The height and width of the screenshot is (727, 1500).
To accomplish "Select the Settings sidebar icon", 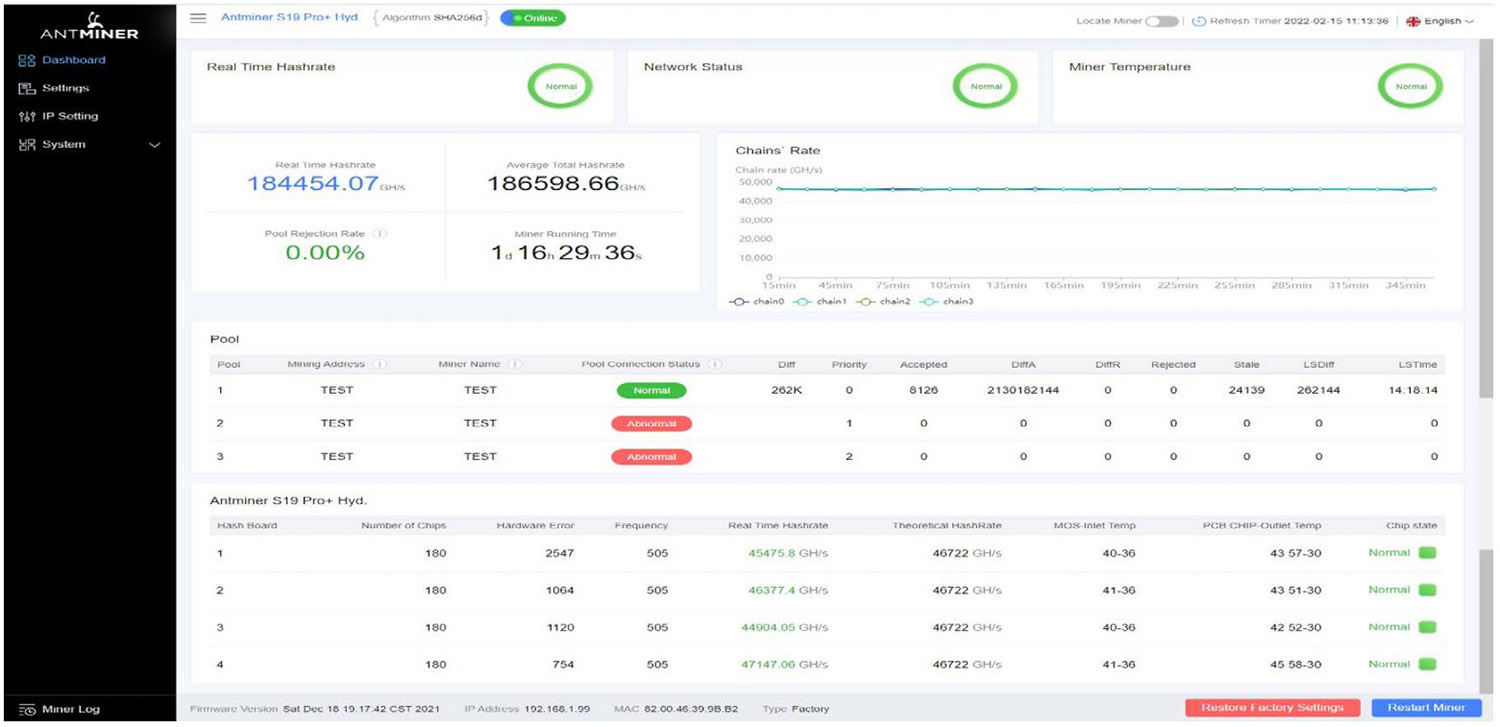I will pos(25,88).
